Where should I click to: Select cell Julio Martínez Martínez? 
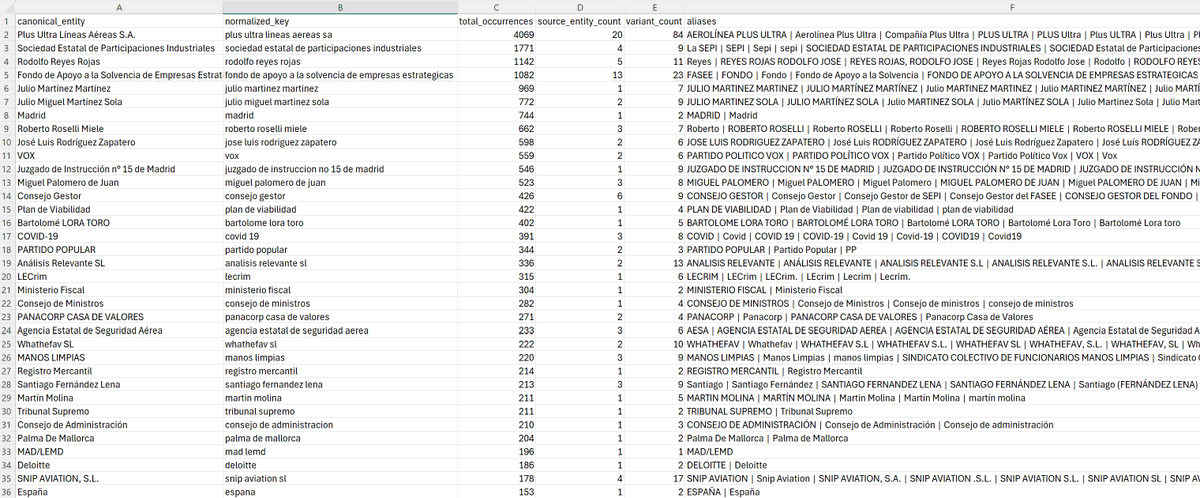tap(118, 88)
